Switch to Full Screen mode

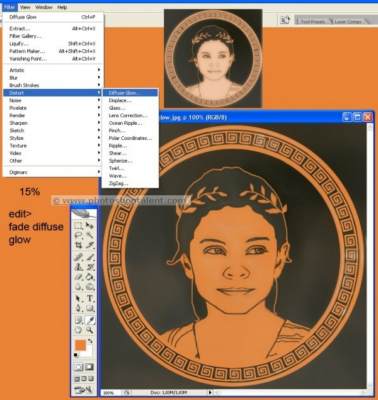(x=90, y=379)
